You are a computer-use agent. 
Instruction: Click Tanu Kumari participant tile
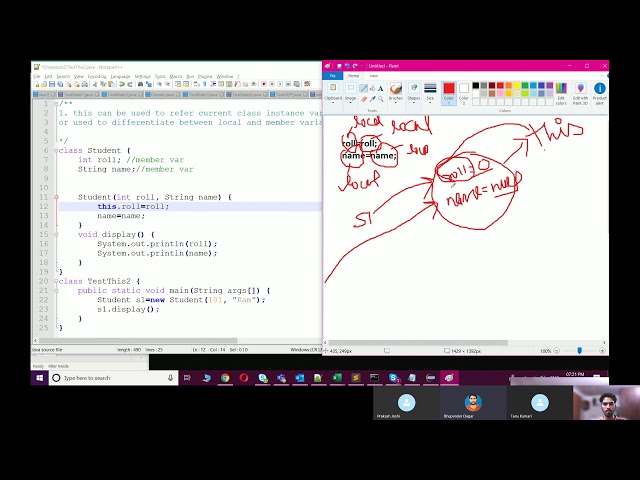pos(540,403)
